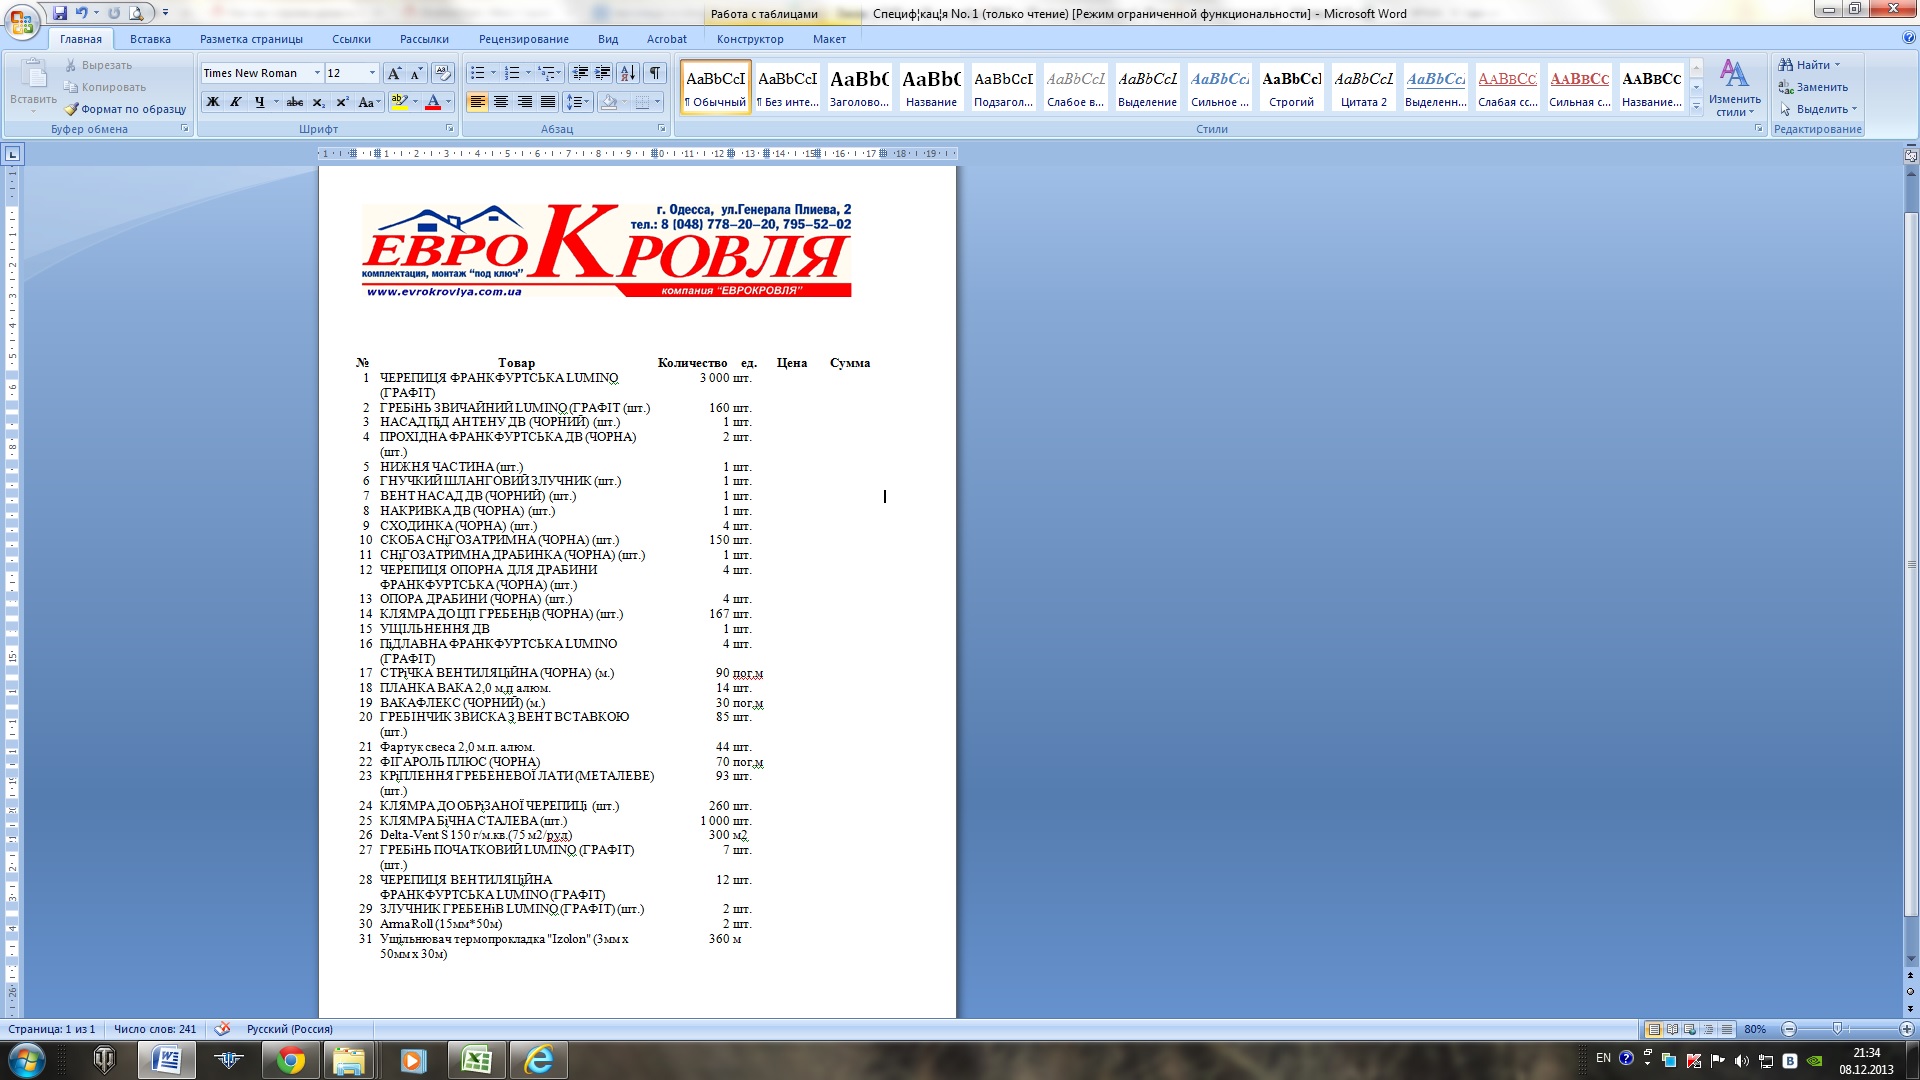Click the Заменить button
The width and height of the screenshot is (1920, 1080).
coord(1812,87)
